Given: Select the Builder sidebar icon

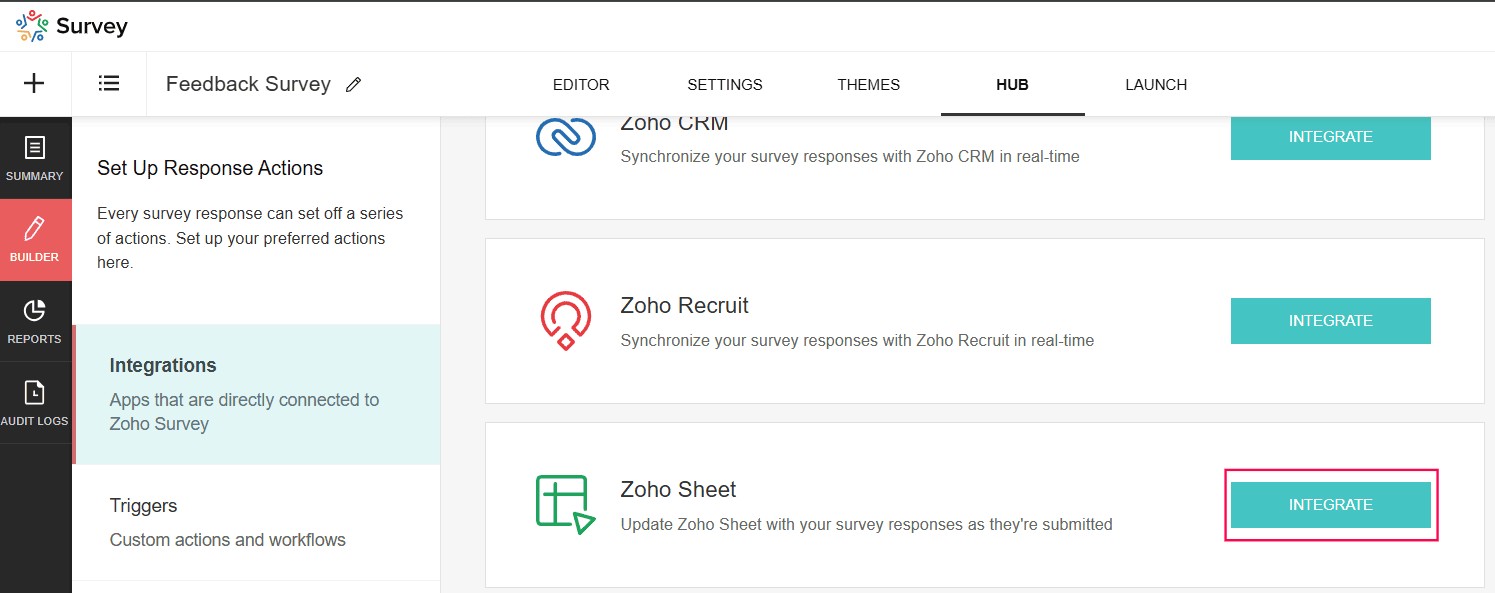Looking at the screenshot, I should pos(35,239).
